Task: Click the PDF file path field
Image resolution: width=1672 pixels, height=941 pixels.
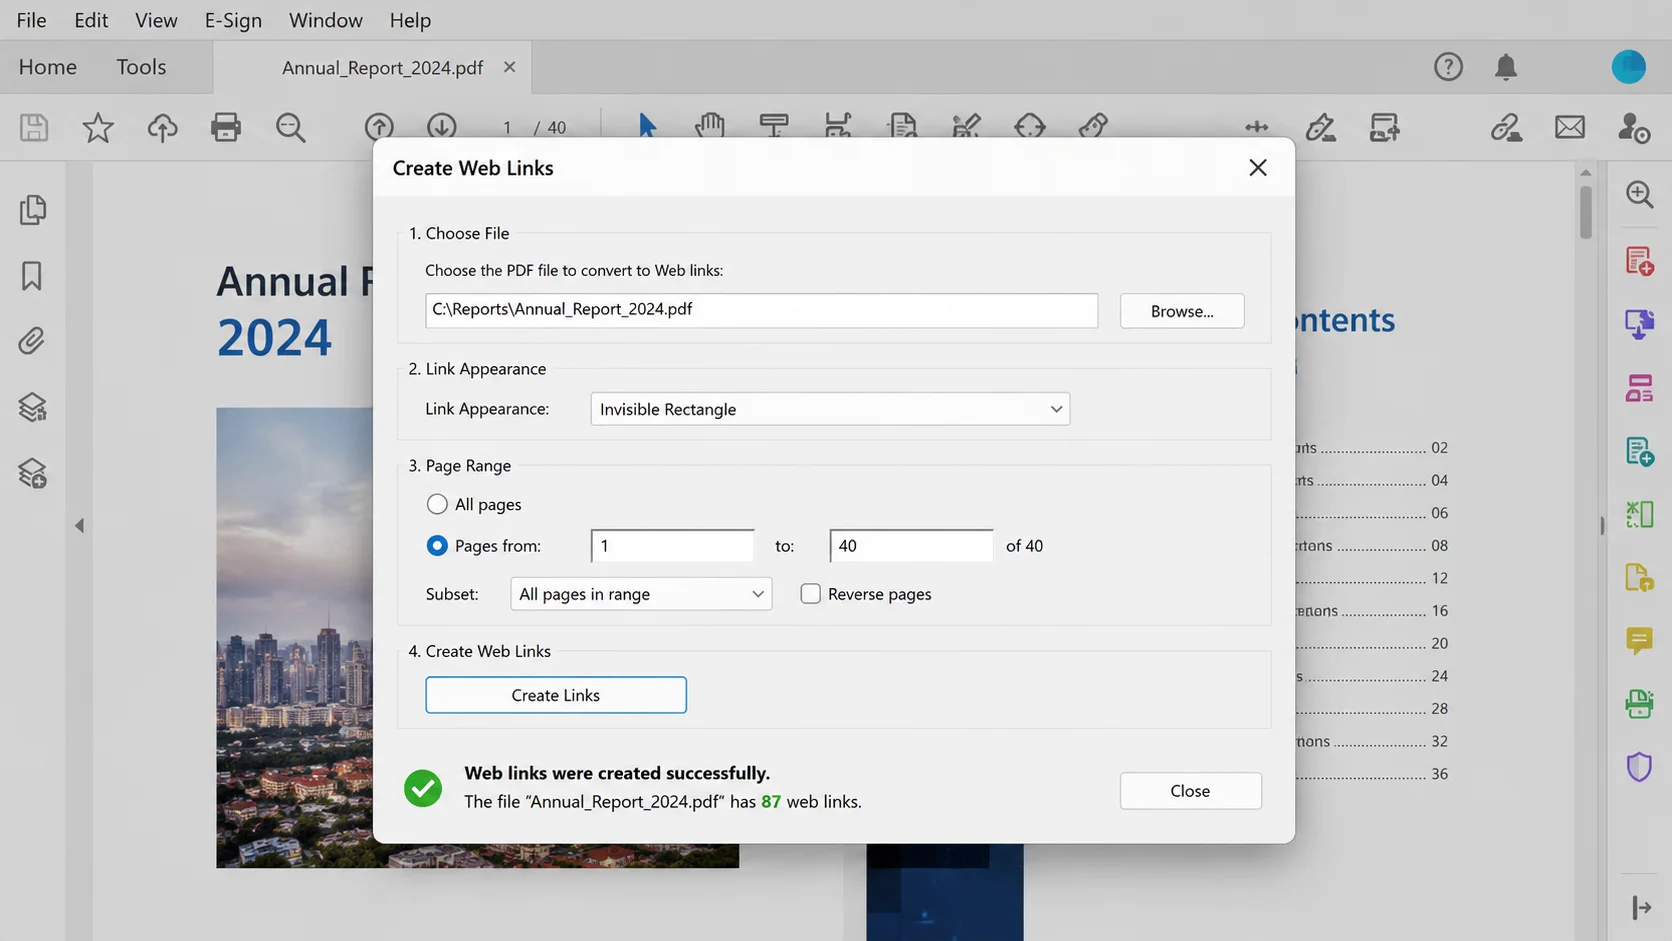Action: [761, 310]
